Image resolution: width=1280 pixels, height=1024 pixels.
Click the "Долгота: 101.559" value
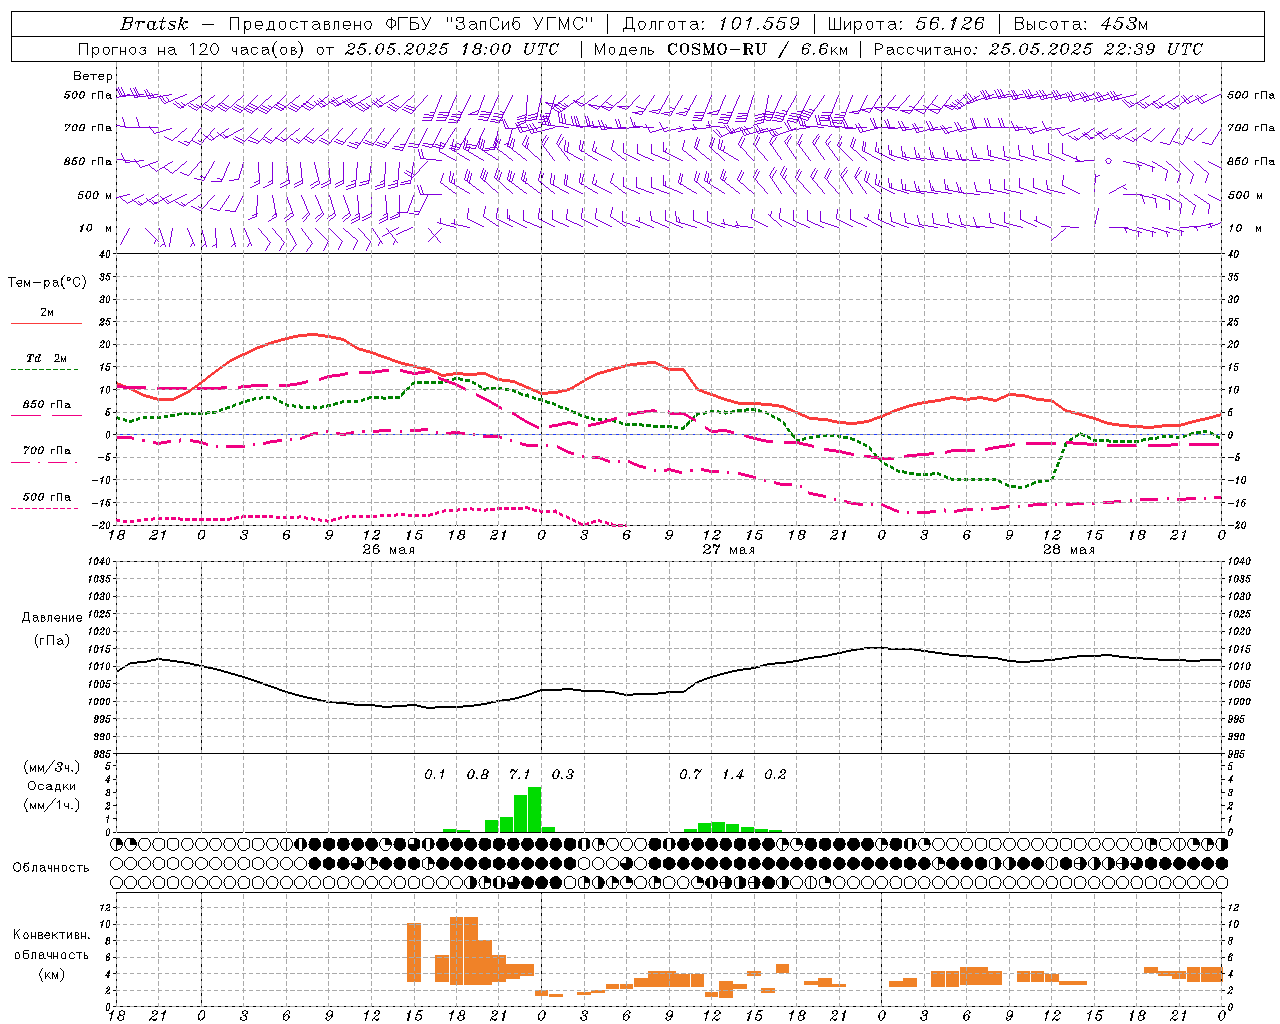click(x=712, y=24)
